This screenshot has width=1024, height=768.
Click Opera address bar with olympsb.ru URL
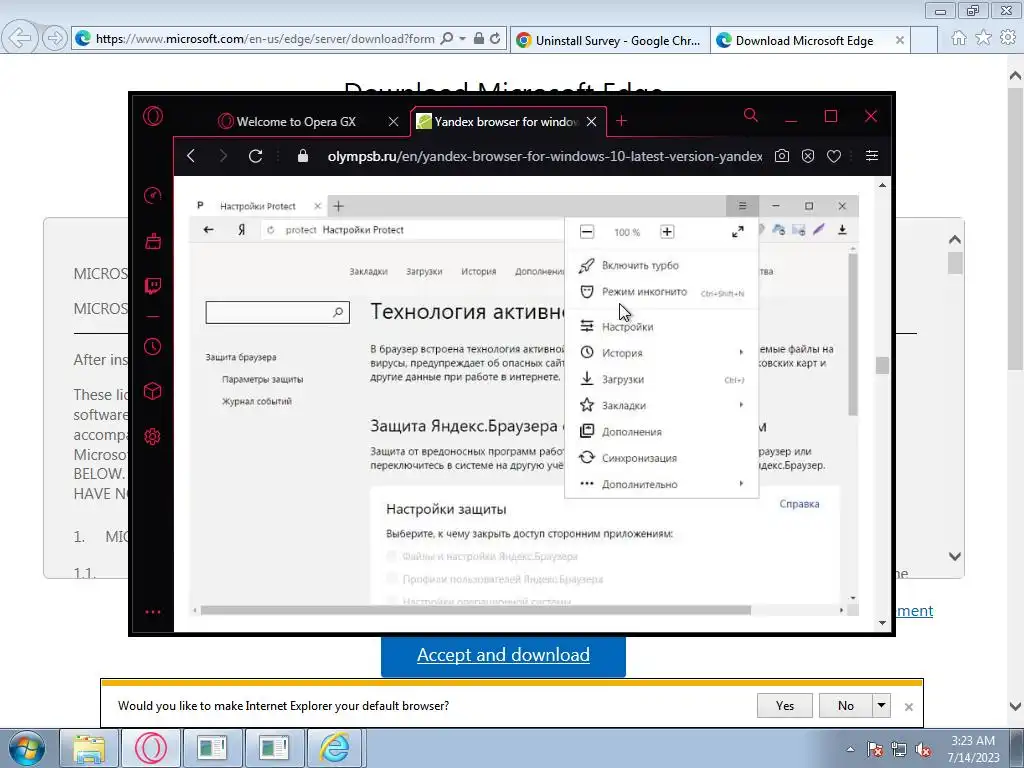tap(545, 156)
